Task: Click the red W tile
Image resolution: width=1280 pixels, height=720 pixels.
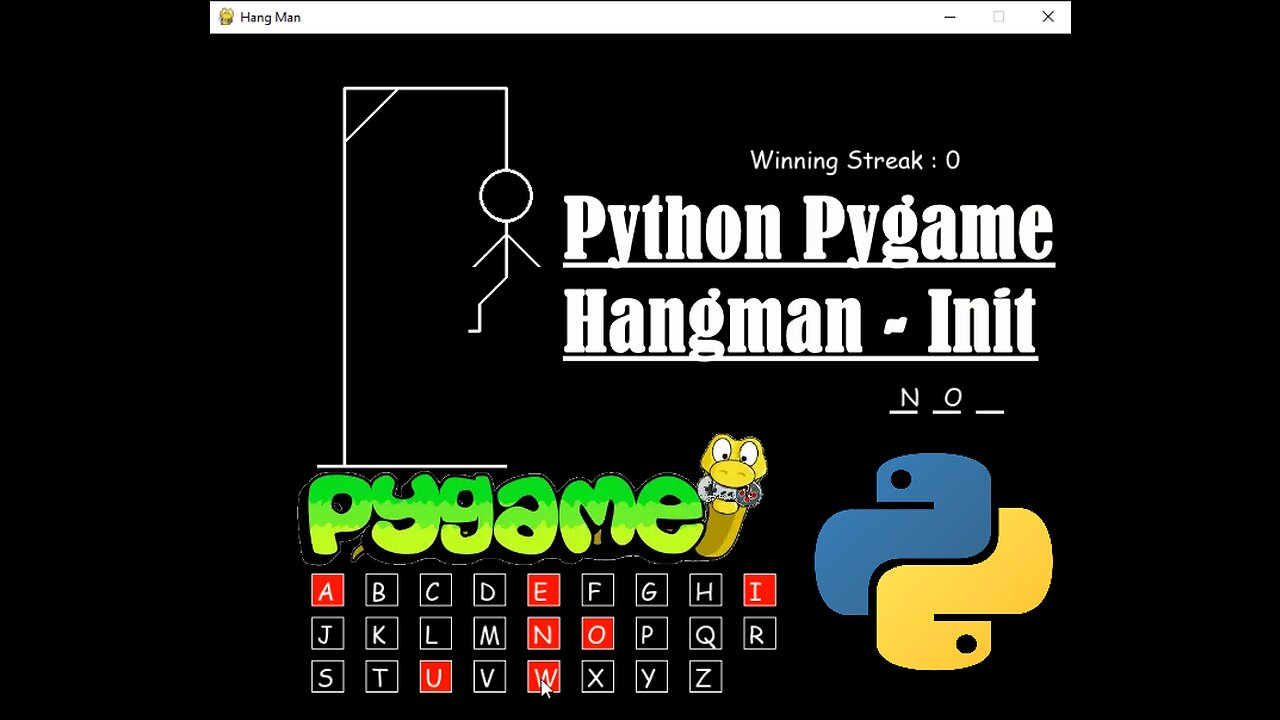Action: [x=543, y=677]
